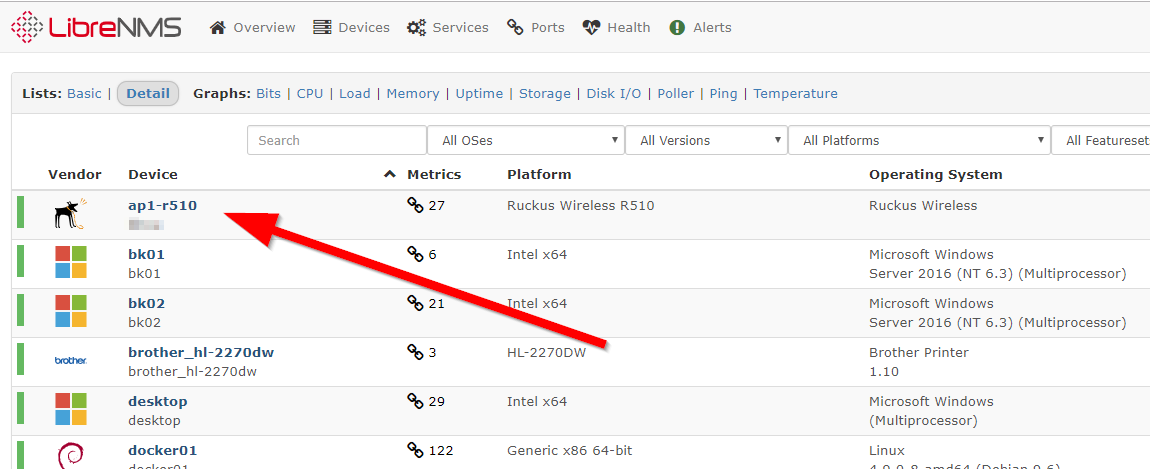Show the Load graphs
The width and height of the screenshot is (1150, 469).
click(x=354, y=93)
